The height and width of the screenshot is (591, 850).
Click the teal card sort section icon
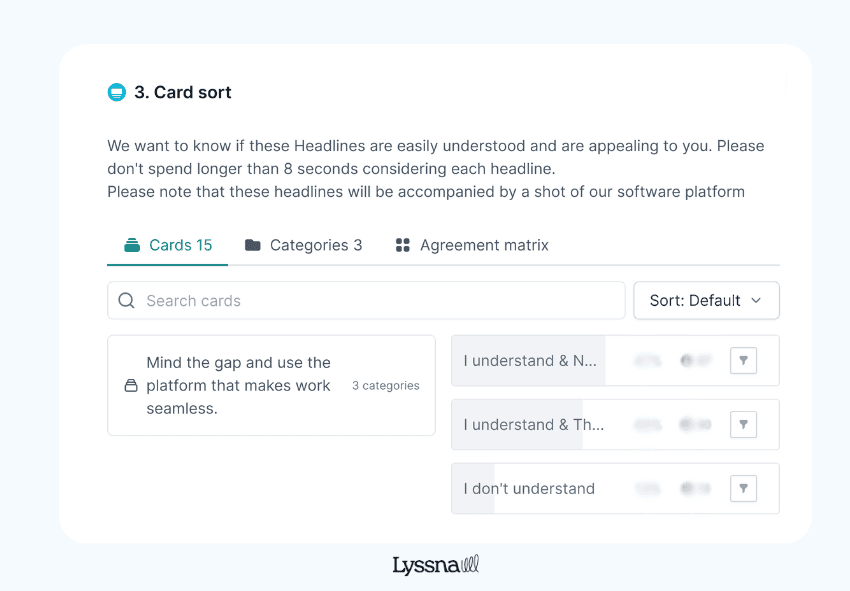pos(117,93)
